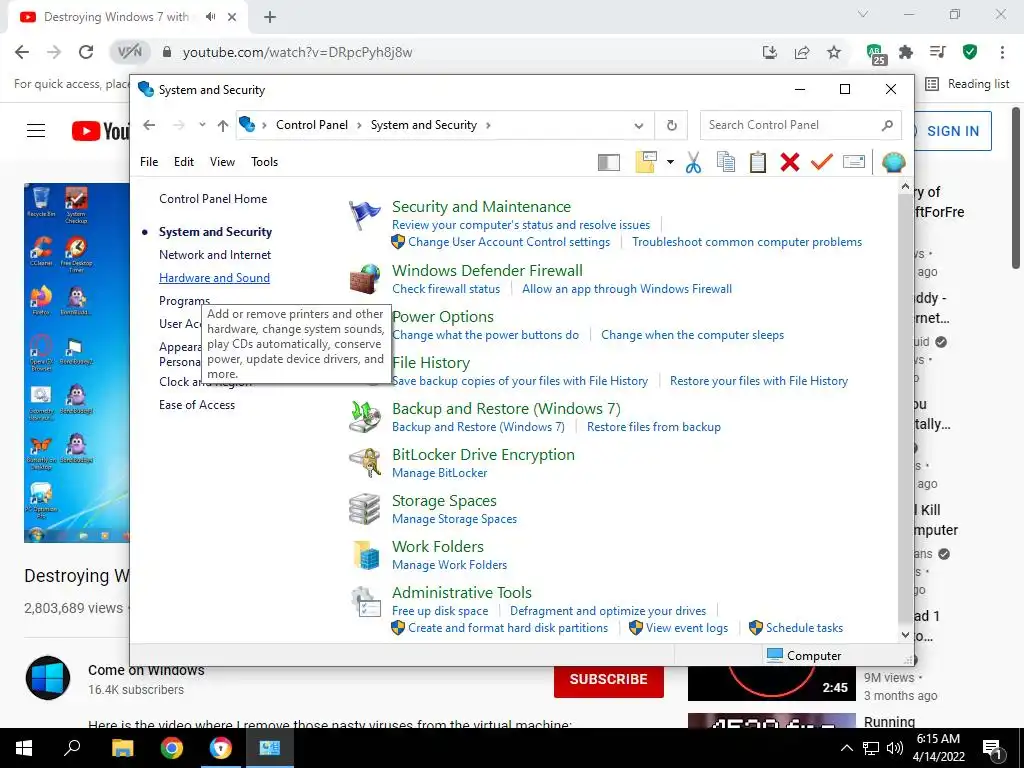Expand the address bar history dropdown
Viewport: 1024px width, 768px height.
pyautogui.click(x=639, y=125)
